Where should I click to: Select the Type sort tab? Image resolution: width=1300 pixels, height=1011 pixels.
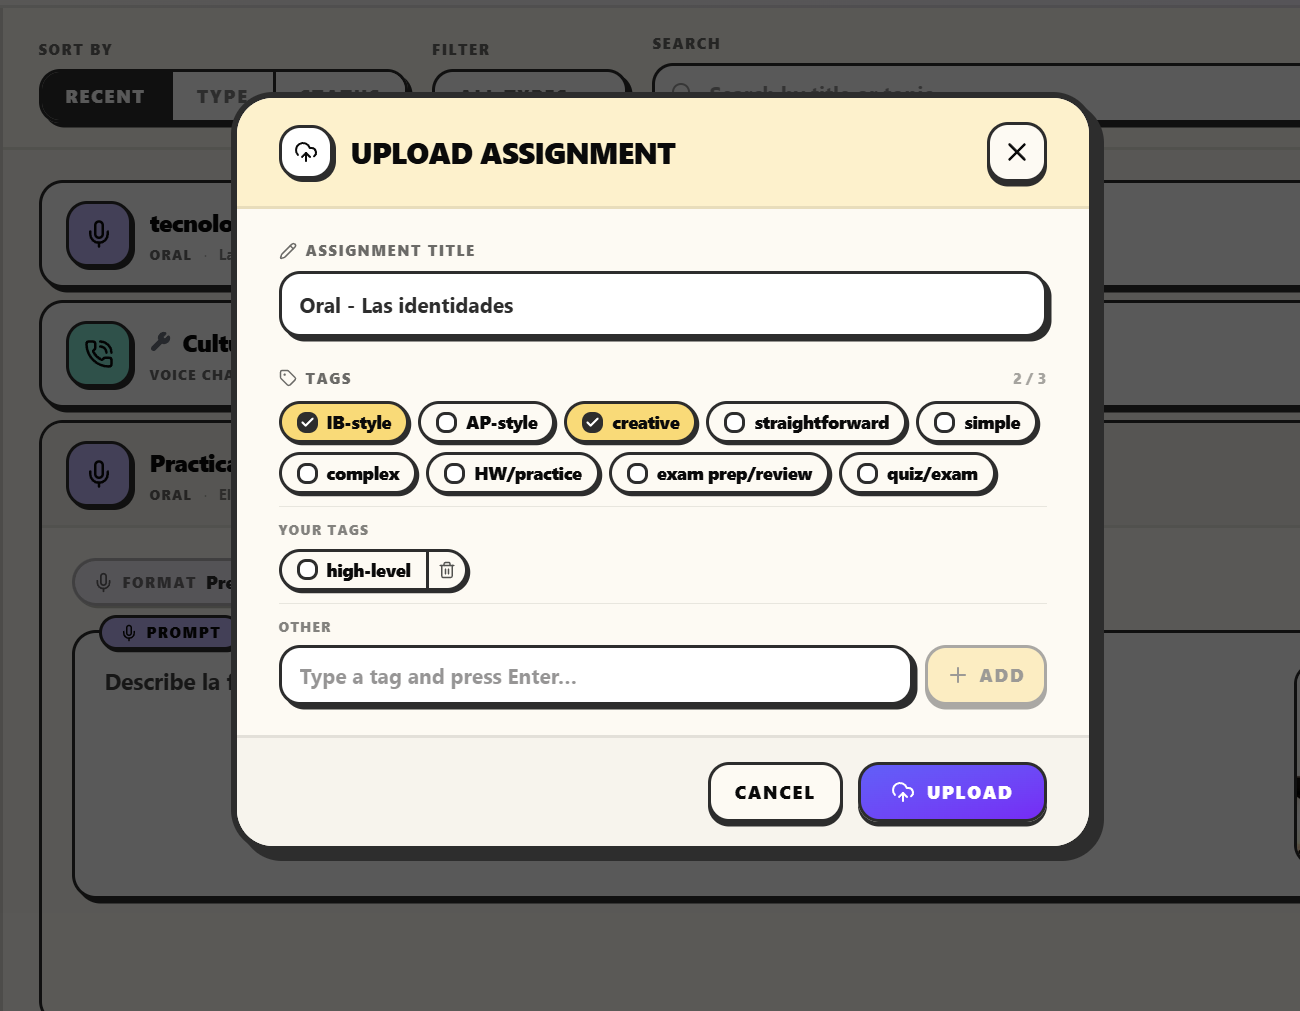pos(223,97)
